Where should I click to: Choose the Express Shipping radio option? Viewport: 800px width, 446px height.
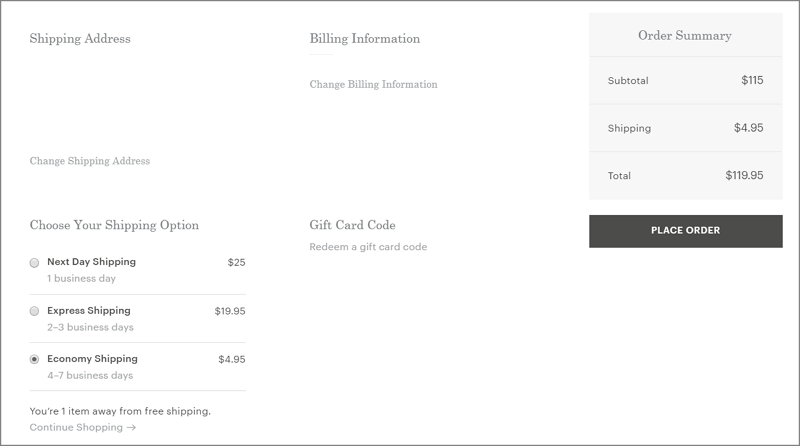(34, 311)
